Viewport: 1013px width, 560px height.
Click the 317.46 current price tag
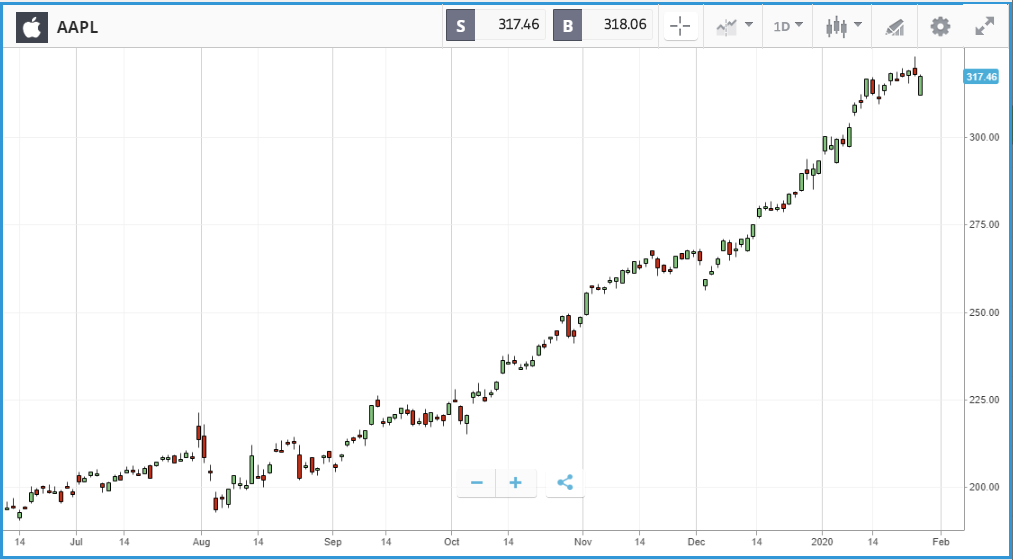[x=981, y=77]
